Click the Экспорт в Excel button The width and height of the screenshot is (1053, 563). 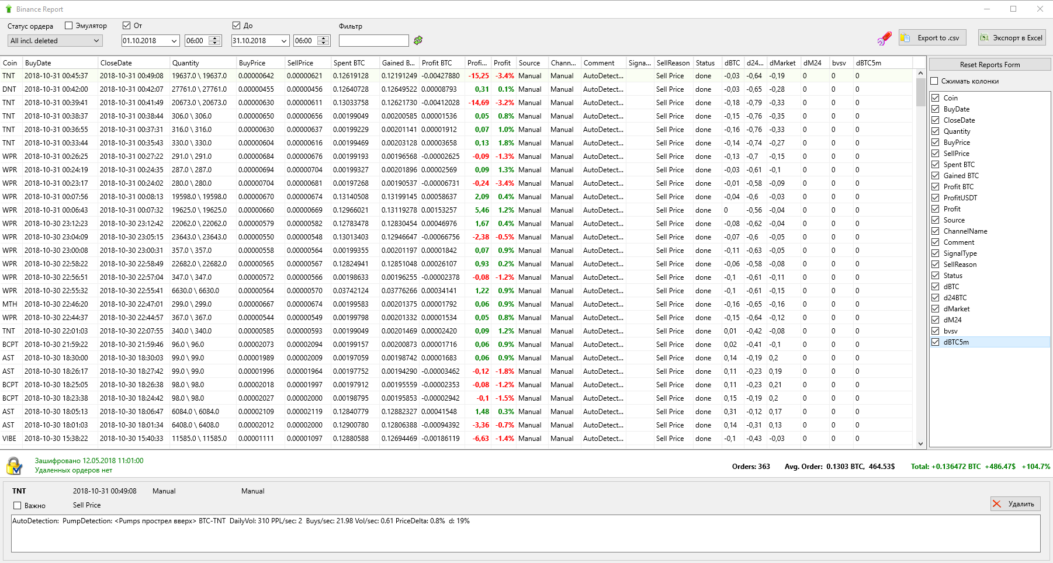coord(1011,38)
